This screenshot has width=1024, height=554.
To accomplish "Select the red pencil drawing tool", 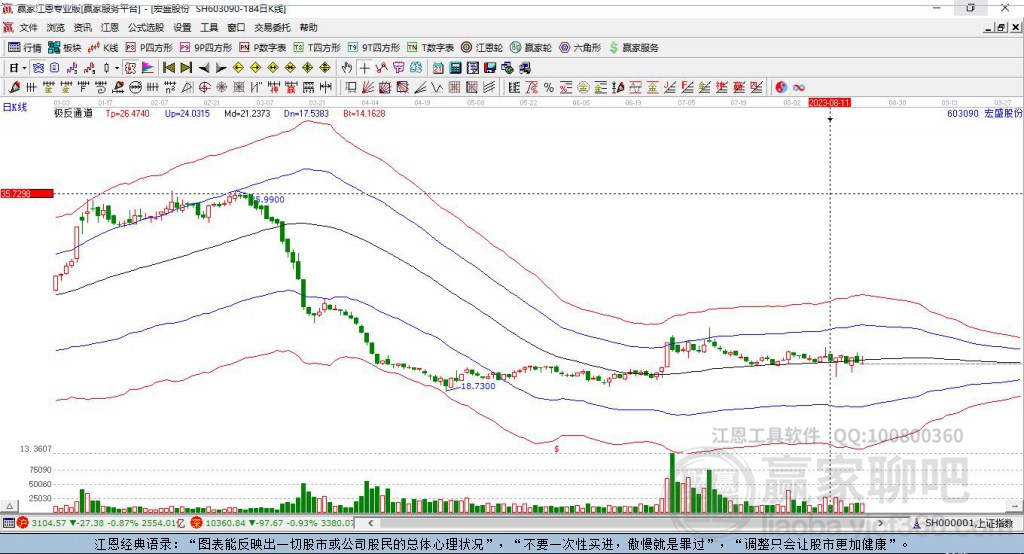I will pyautogui.click(x=14, y=88).
